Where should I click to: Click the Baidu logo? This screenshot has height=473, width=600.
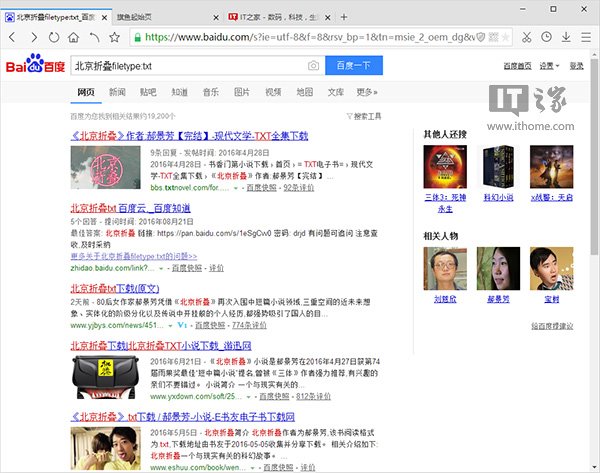pyautogui.click(x=34, y=66)
